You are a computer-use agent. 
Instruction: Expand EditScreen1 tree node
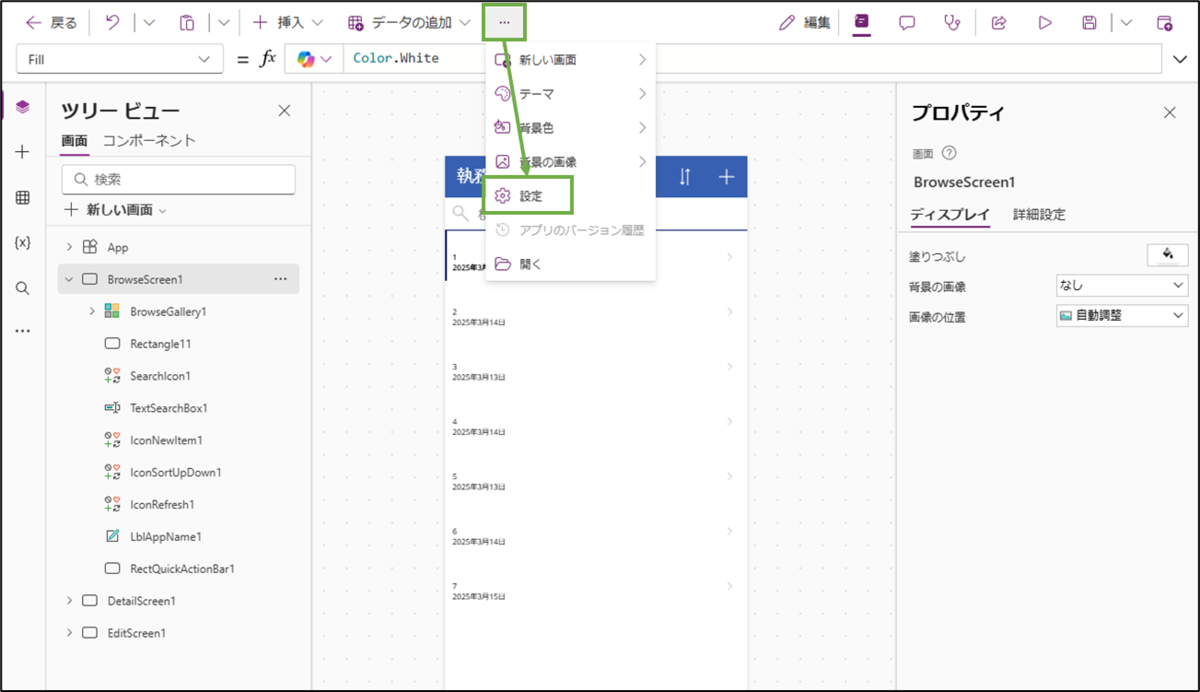pyautogui.click(x=69, y=632)
